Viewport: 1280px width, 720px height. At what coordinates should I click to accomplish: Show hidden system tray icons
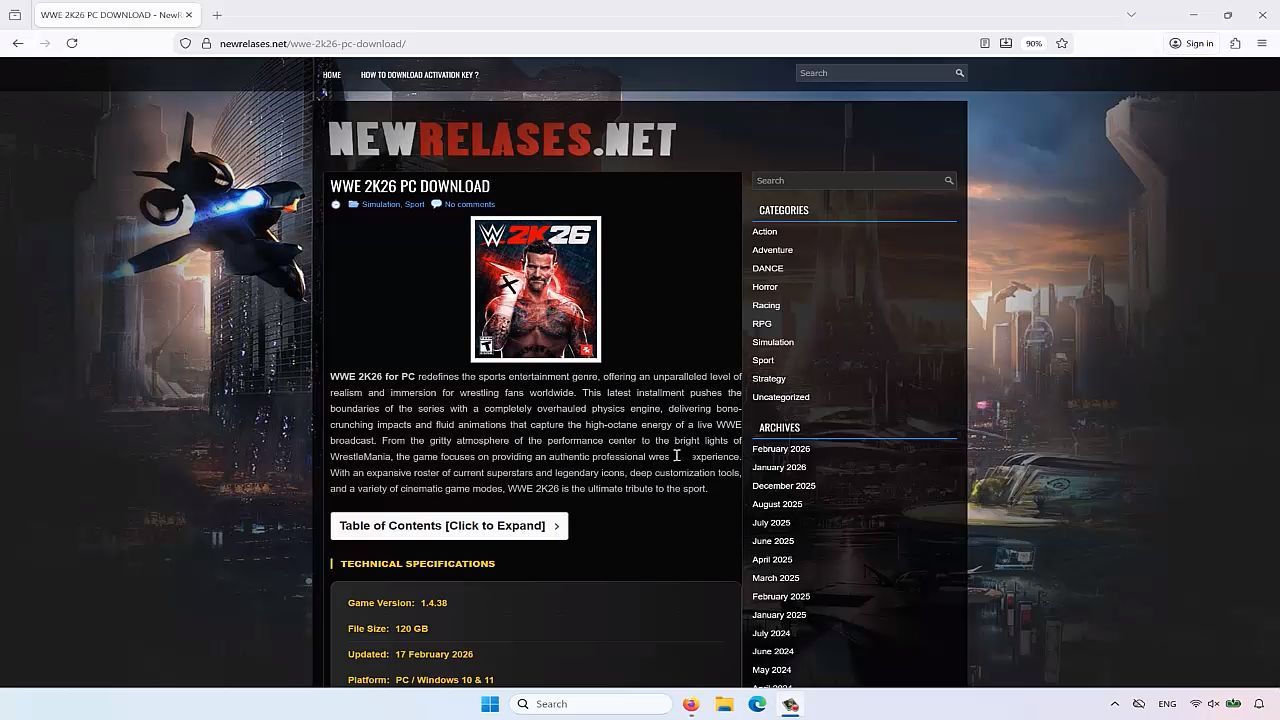(x=1114, y=704)
